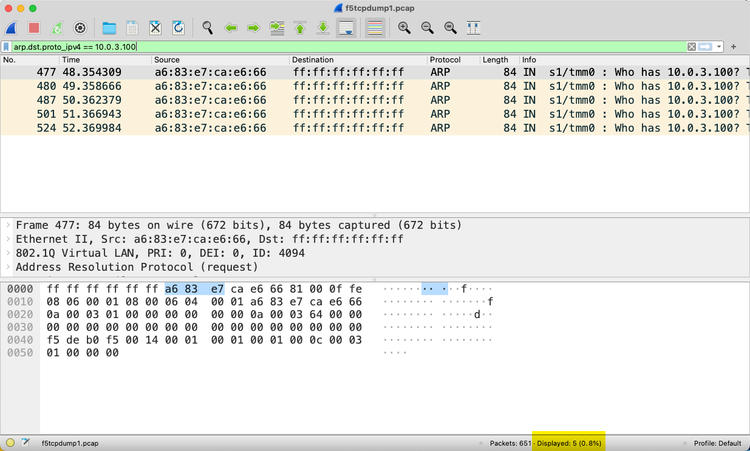Toggle packet list colorization
Image resolution: width=750 pixels, height=451 pixels.
375,27
